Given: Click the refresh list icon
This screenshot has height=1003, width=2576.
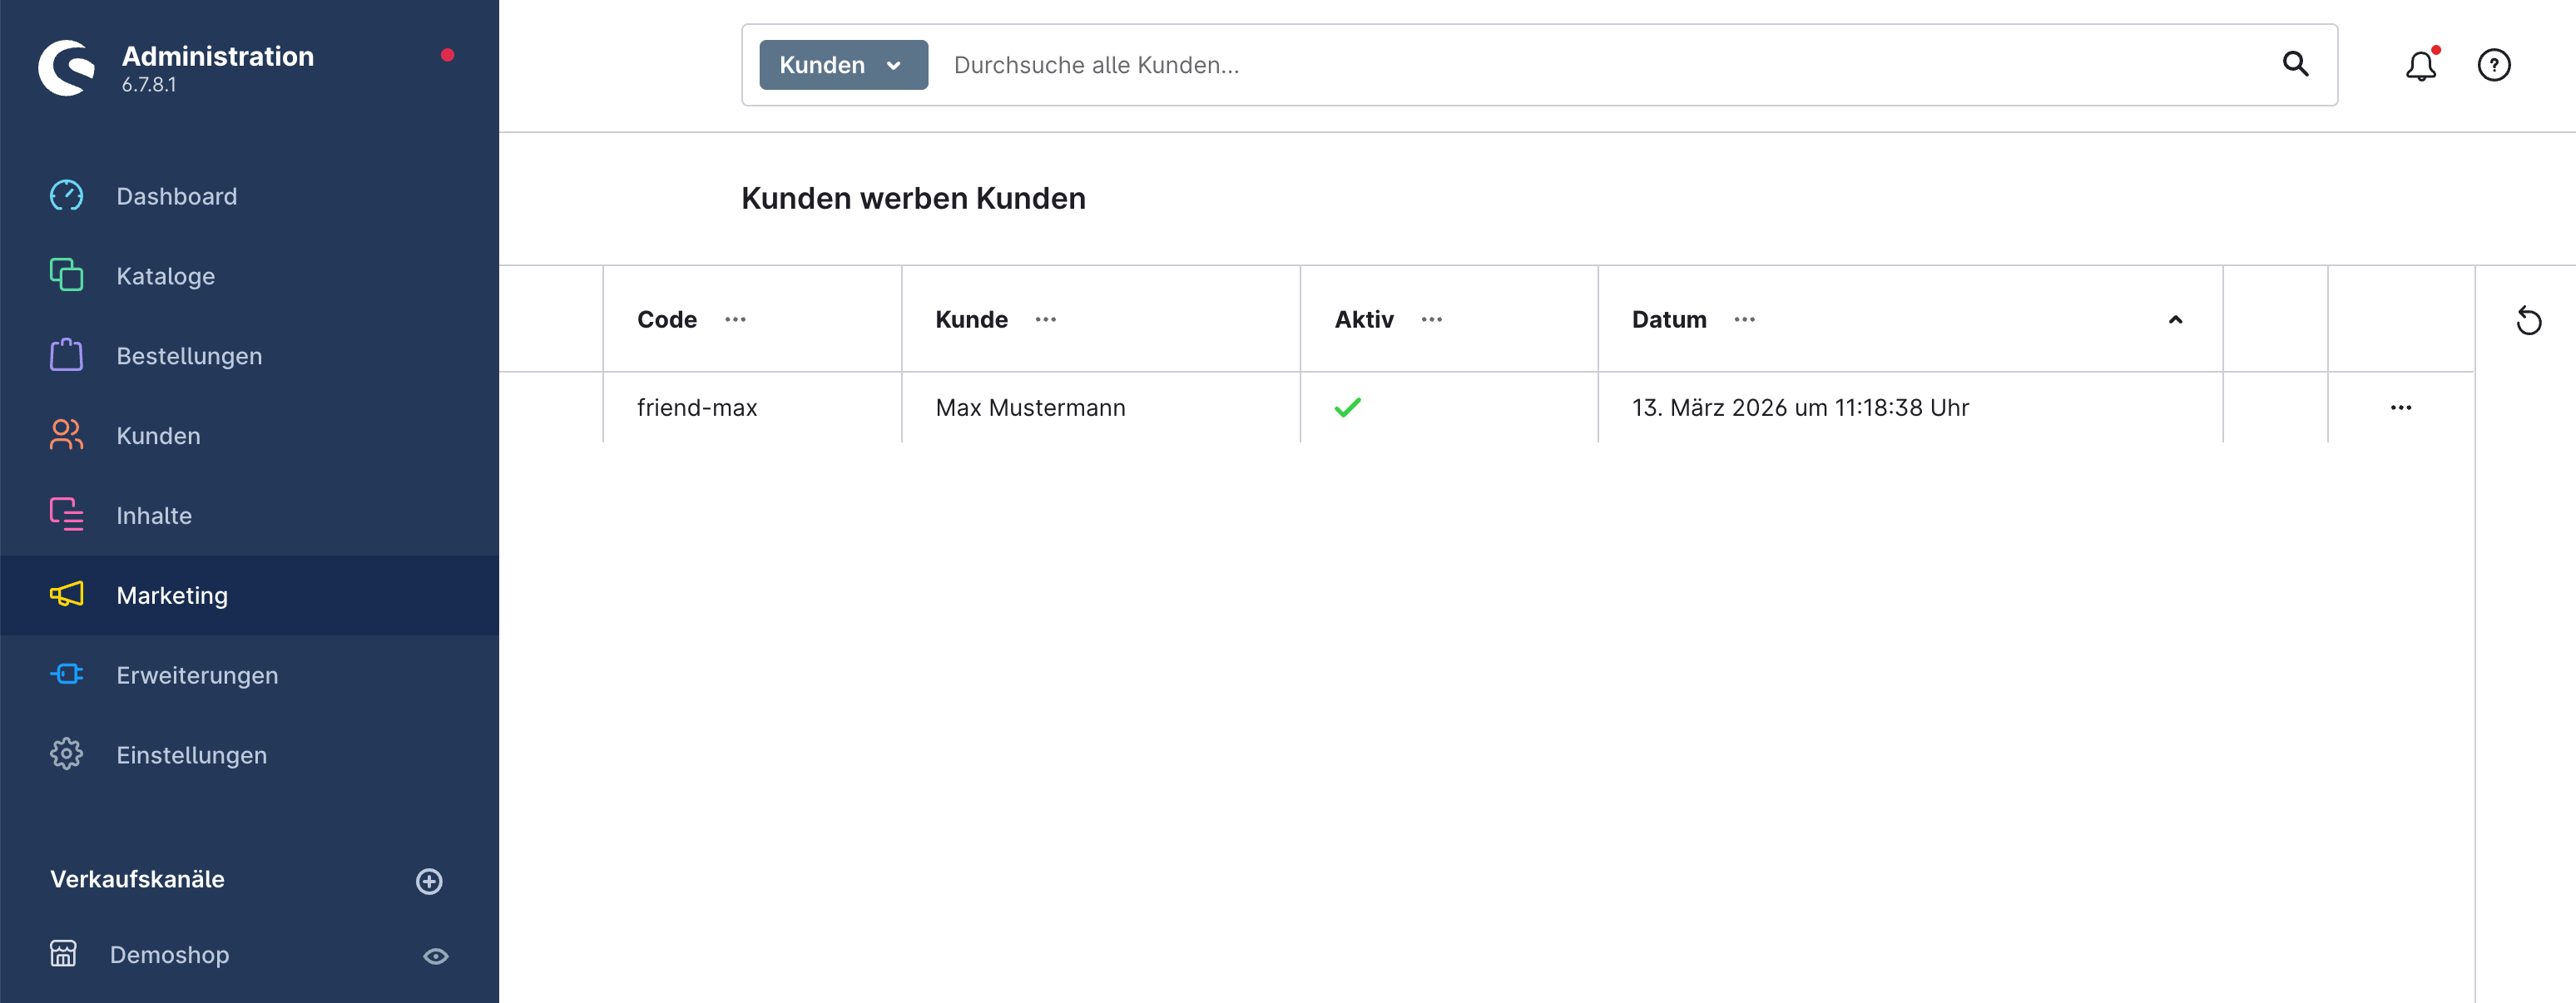Looking at the screenshot, I should click(2528, 321).
